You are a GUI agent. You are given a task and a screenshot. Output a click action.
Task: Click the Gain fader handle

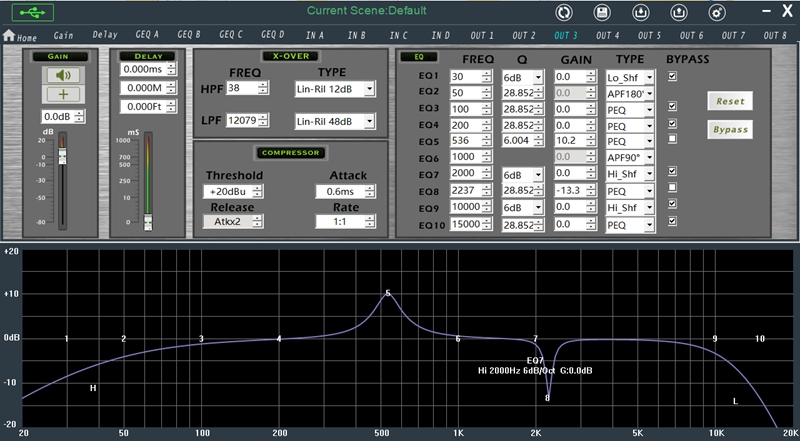[x=61, y=158]
